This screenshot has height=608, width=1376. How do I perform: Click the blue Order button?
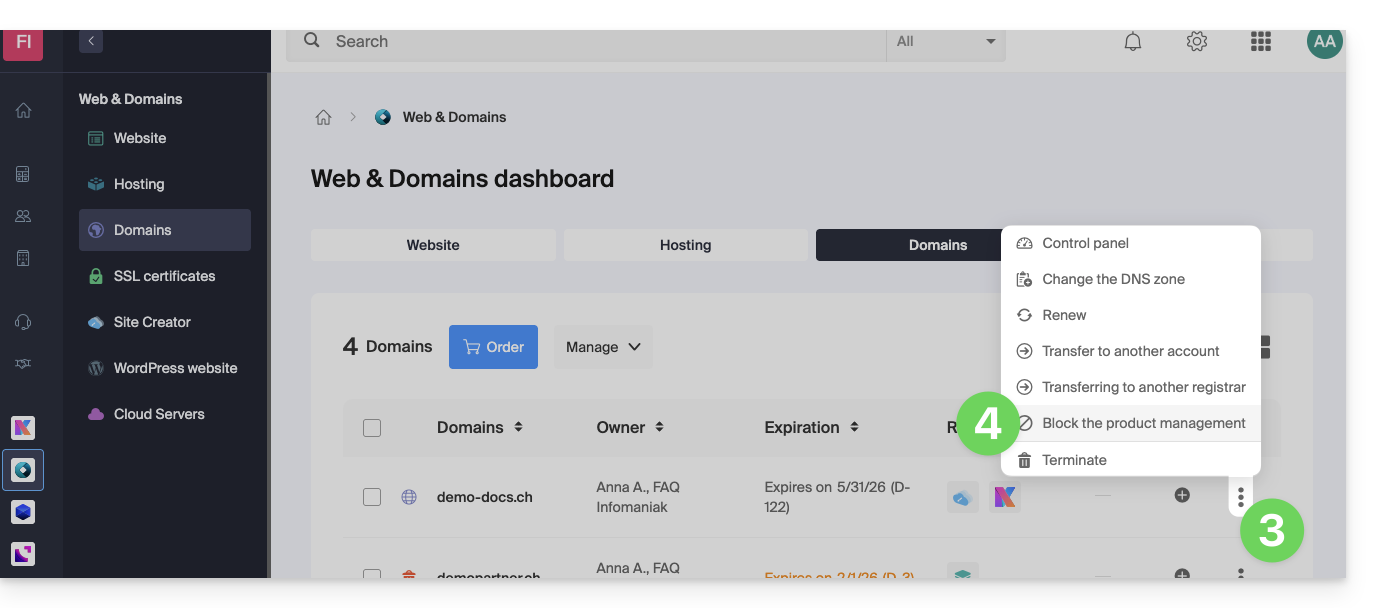[x=493, y=347]
